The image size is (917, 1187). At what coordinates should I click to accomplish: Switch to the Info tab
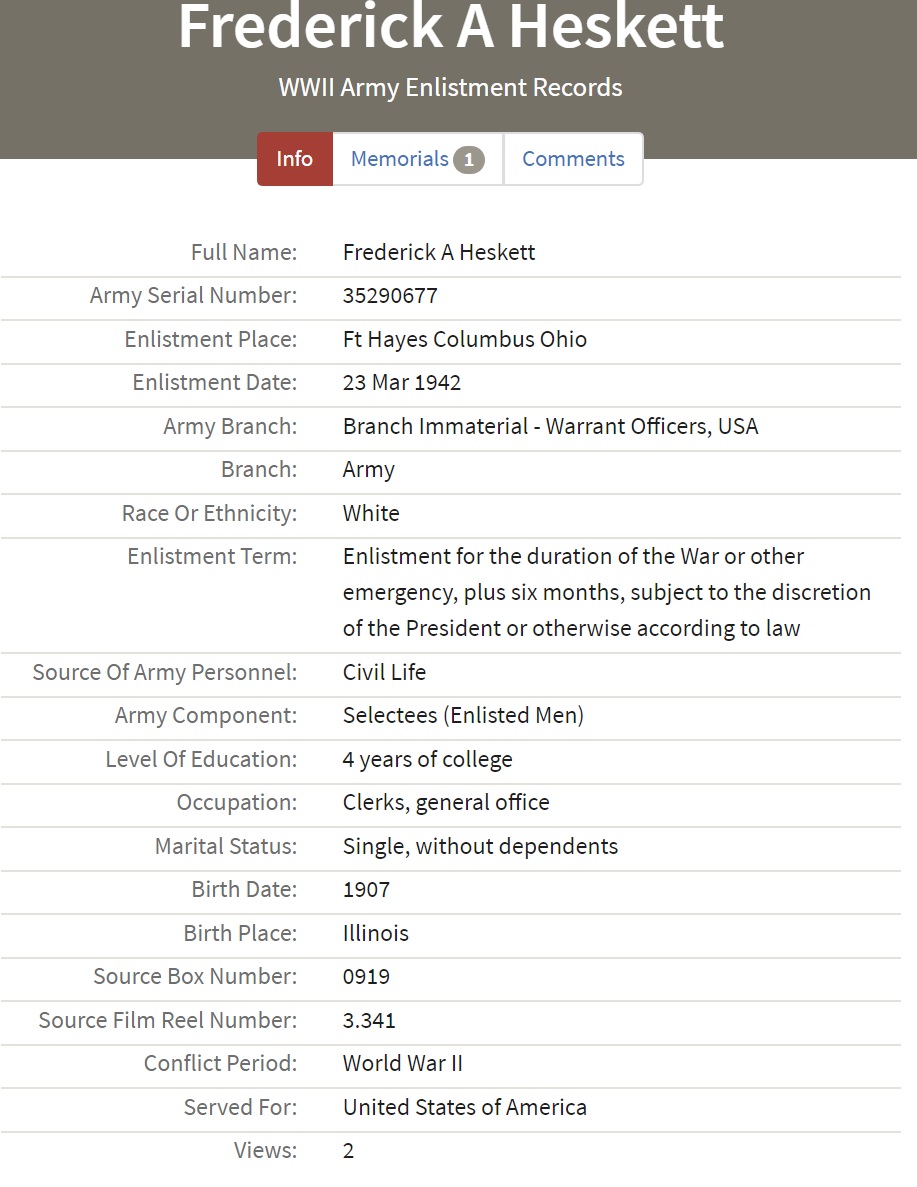point(294,159)
